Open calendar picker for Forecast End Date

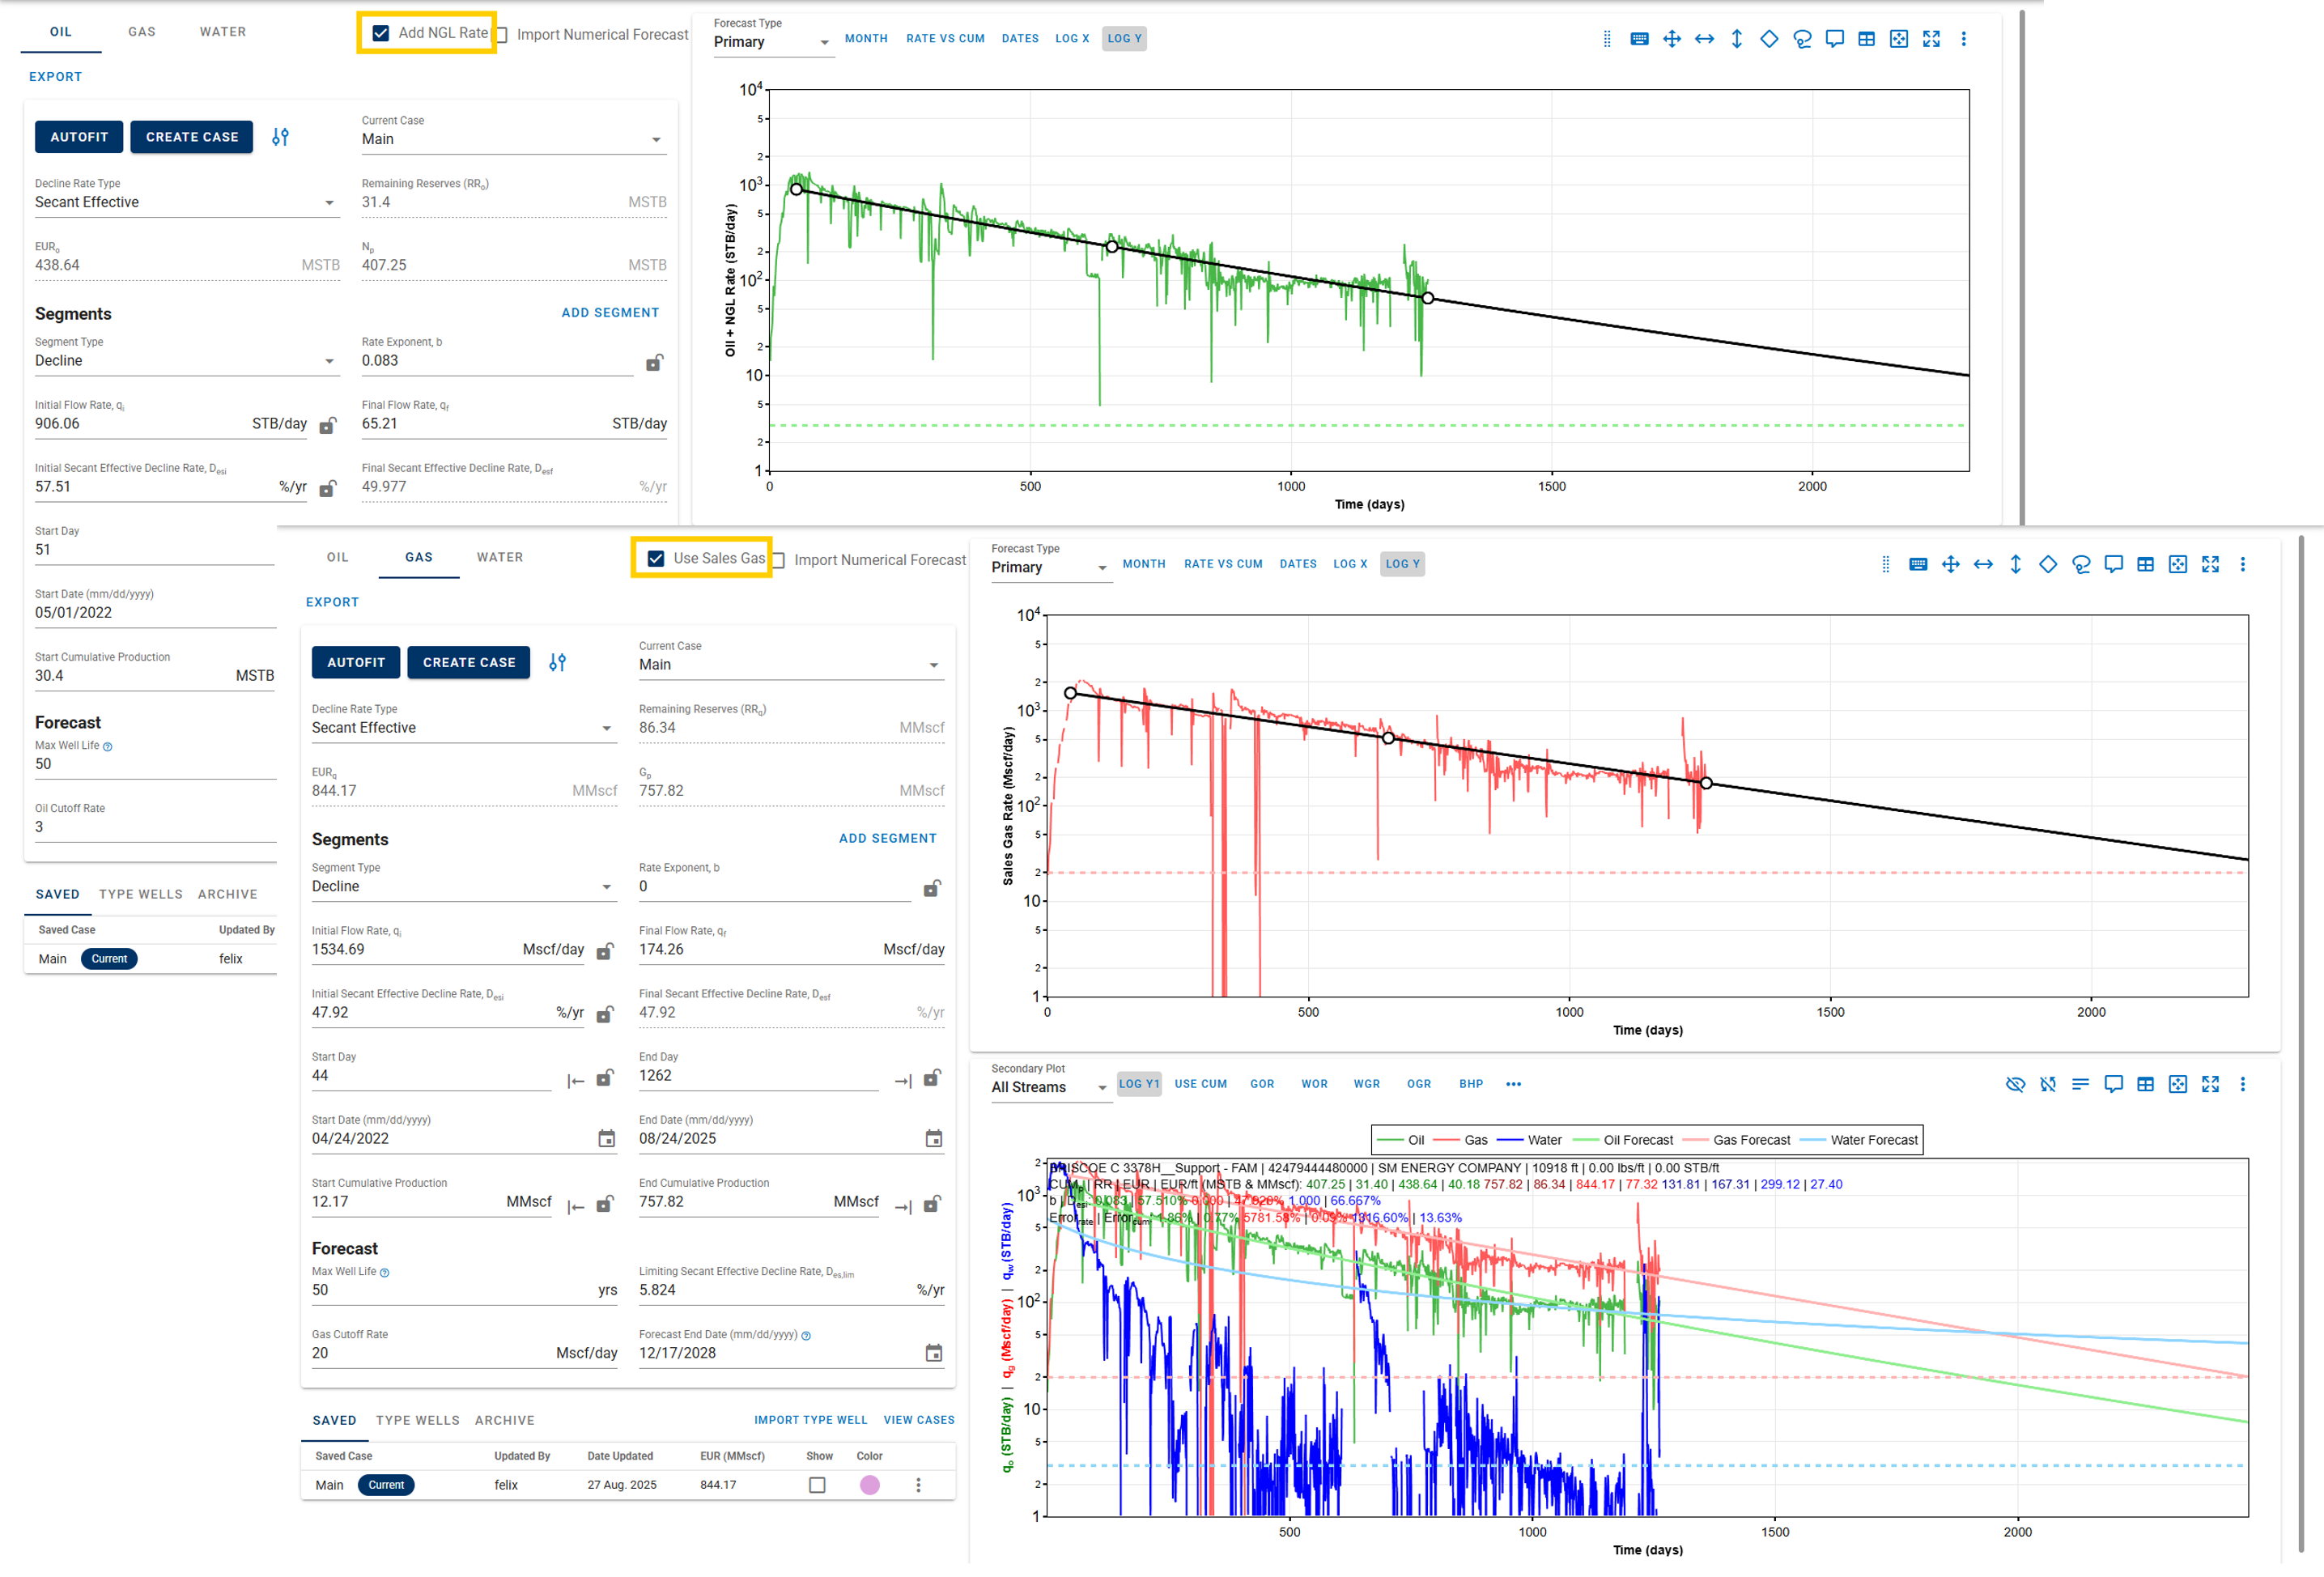(933, 1353)
